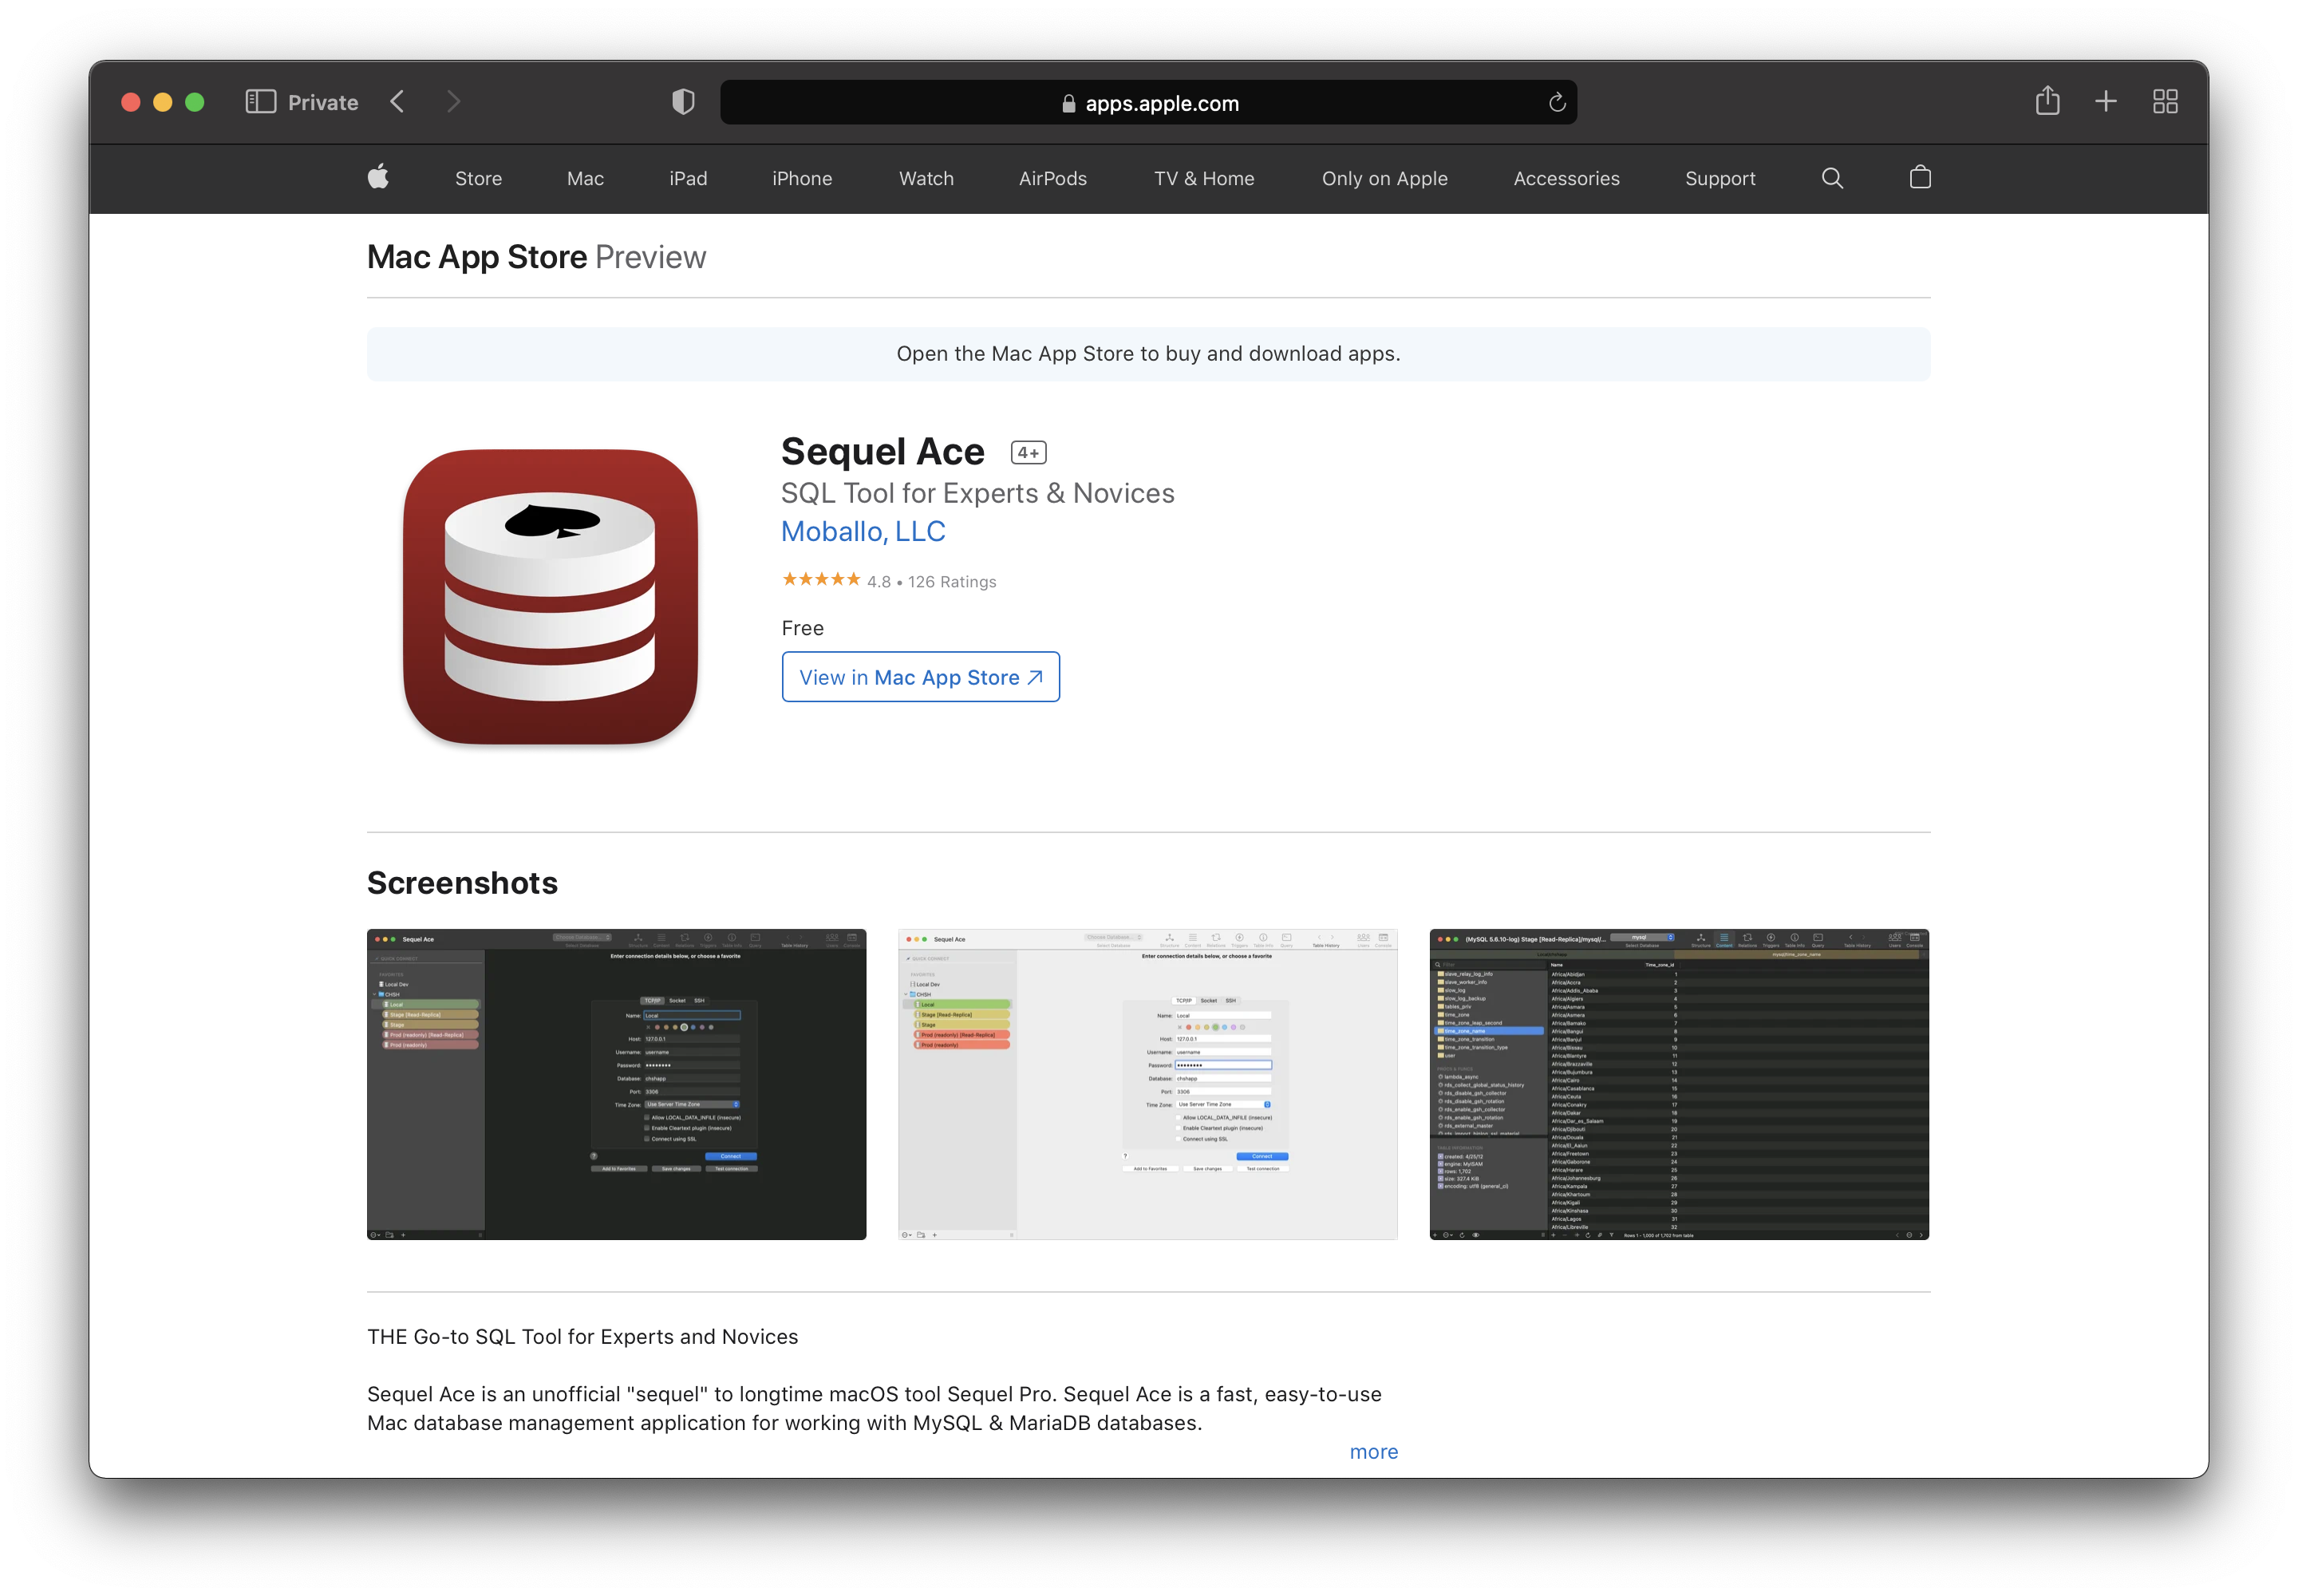Open a new tab with plus icon
This screenshot has height=1596, width=2298.
[x=2106, y=101]
